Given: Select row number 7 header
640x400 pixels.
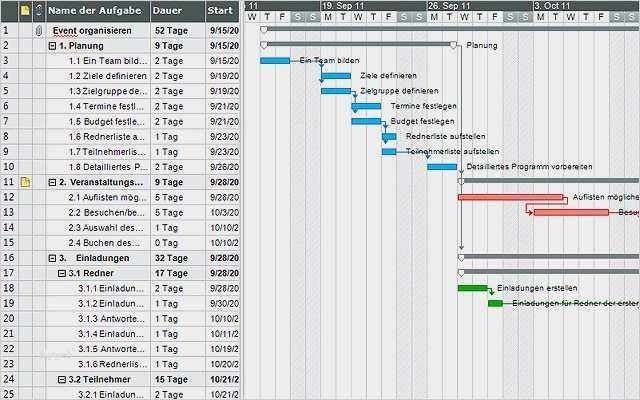Looking at the screenshot, I should (9, 122).
